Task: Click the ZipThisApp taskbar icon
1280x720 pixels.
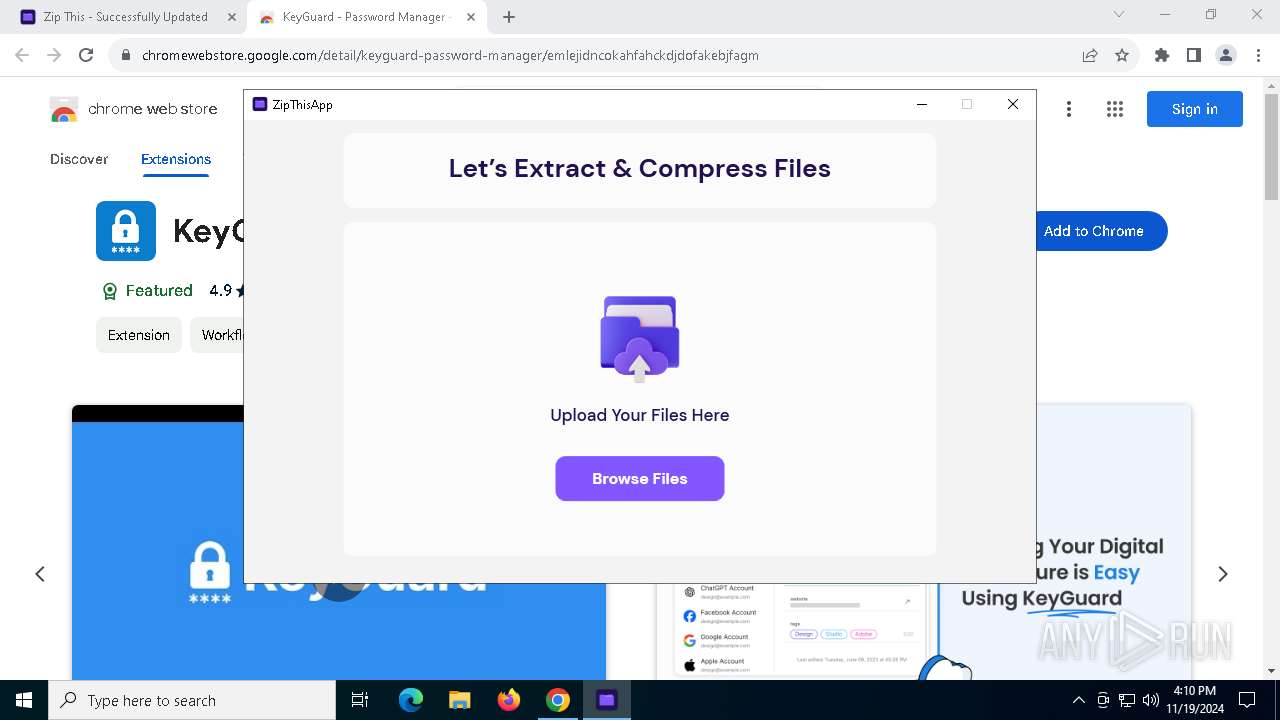Action: [606, 700]
